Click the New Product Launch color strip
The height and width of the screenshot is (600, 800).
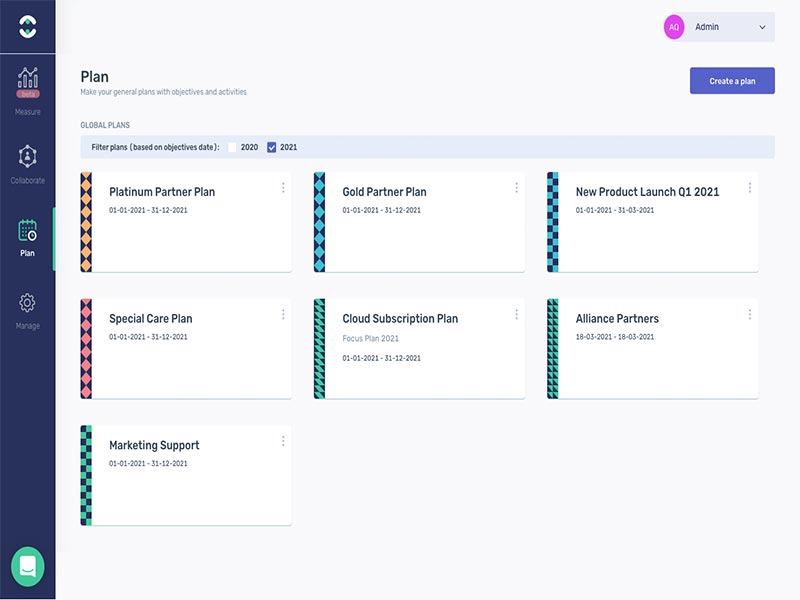point(552,222)
